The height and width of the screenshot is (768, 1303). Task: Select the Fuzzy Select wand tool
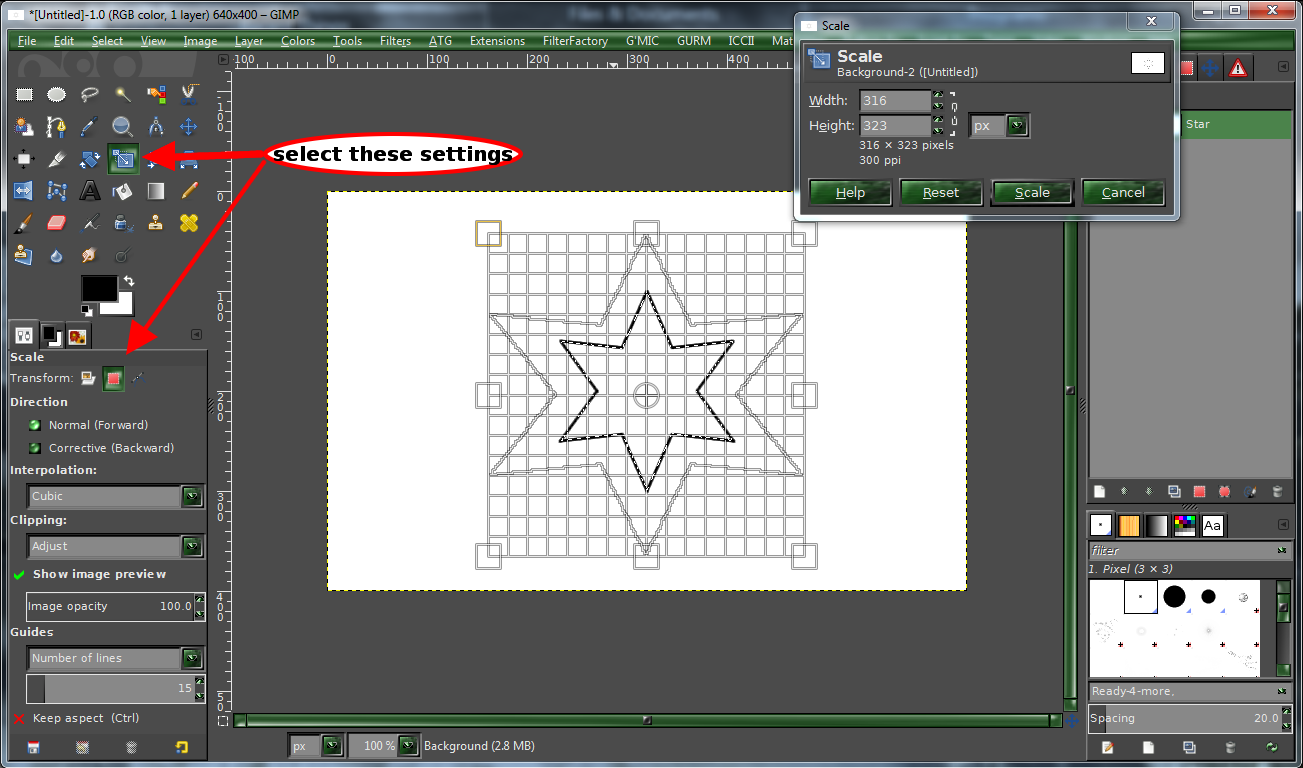point(121,94)
